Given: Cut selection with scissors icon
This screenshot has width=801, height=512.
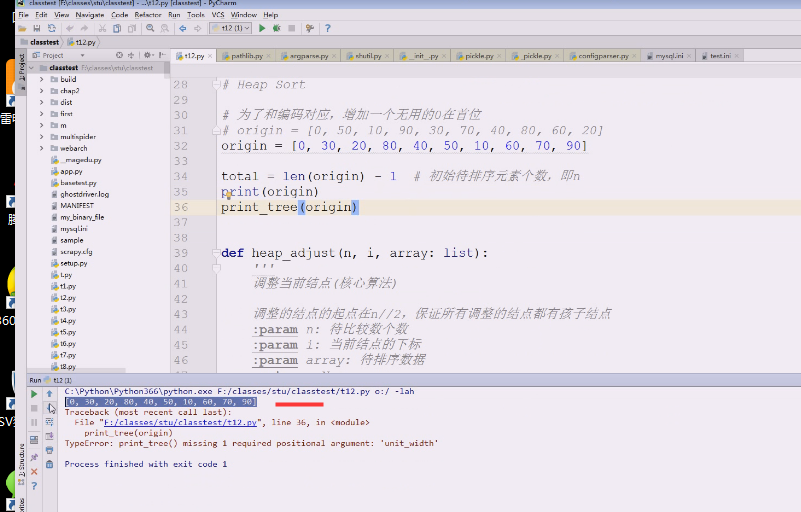Looking at the screenshot, I should [102, 29].
